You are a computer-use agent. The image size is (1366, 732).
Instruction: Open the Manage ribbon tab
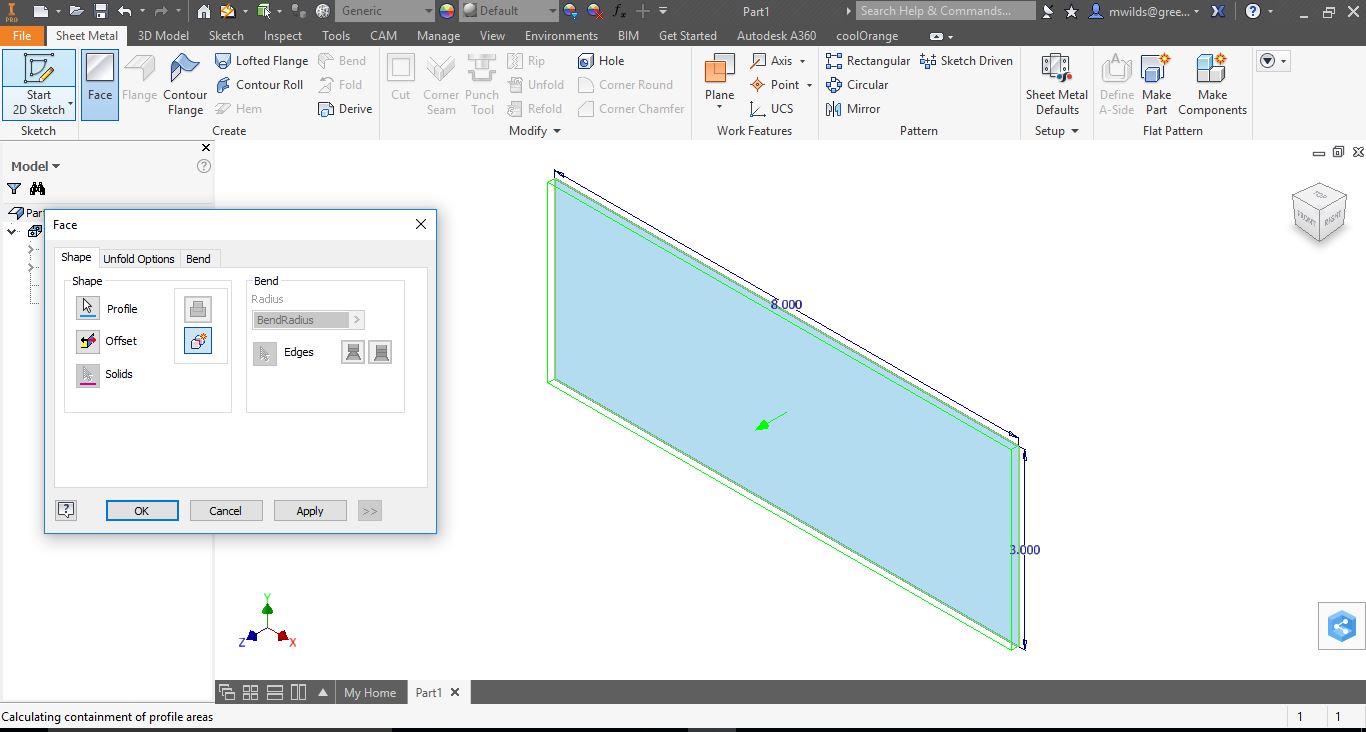(x=438, y=35)
